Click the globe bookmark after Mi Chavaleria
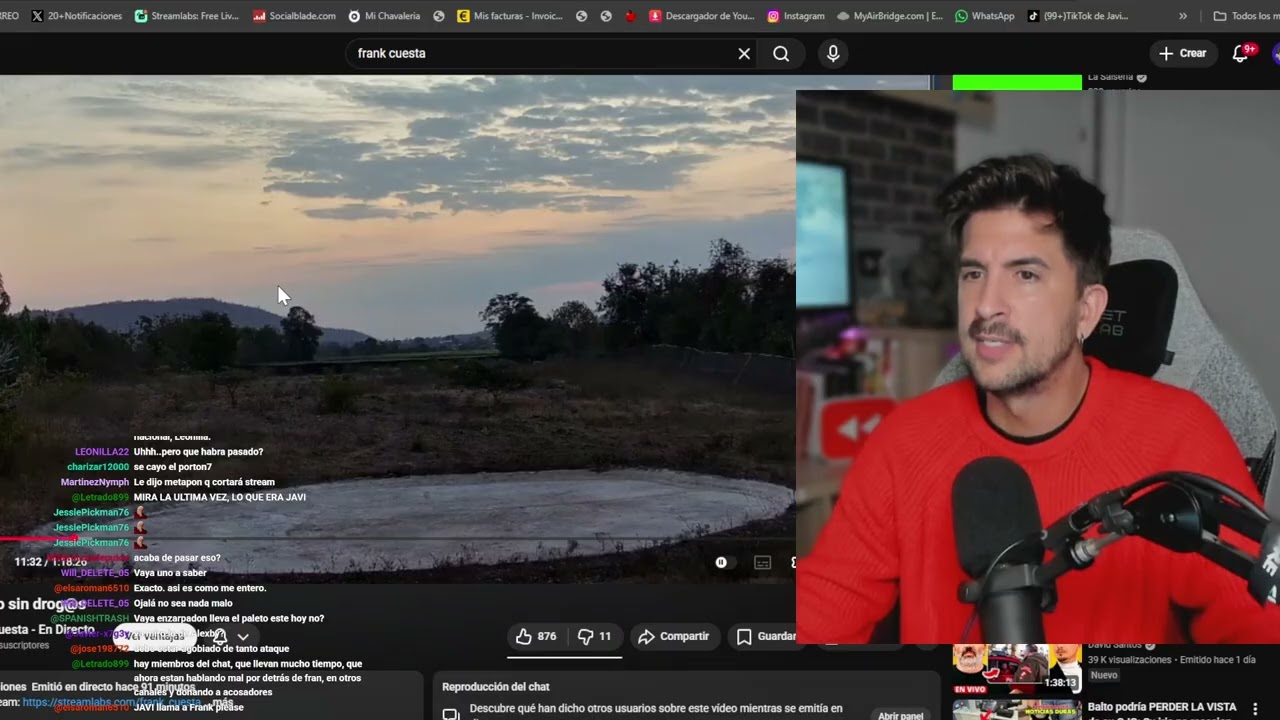 click(439, 16)
